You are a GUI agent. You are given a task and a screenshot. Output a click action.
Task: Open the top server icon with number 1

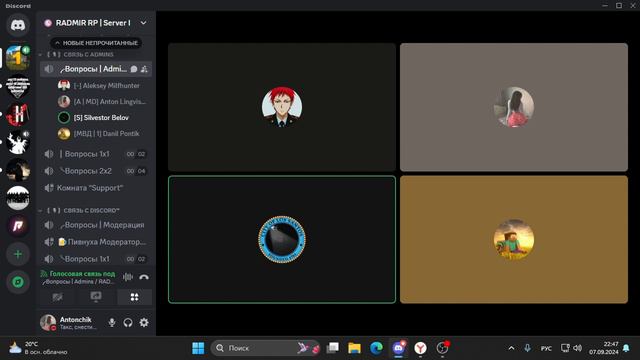[18, 58]
